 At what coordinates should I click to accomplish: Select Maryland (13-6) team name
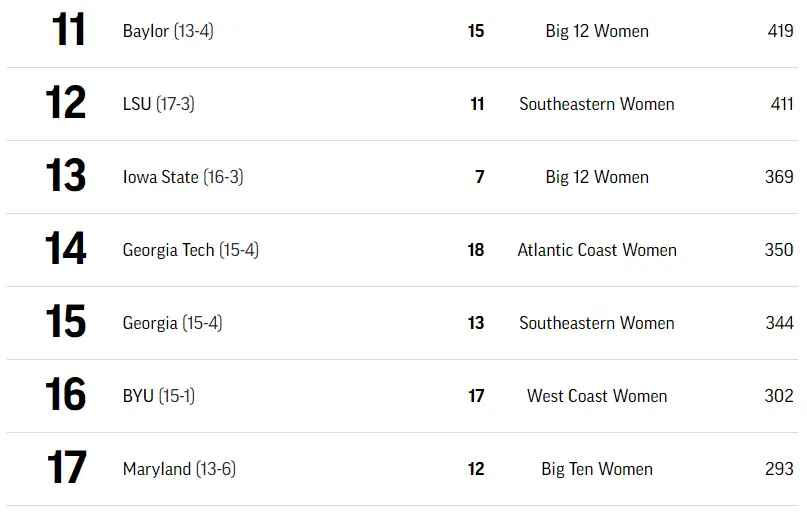[x=179, y=469]
